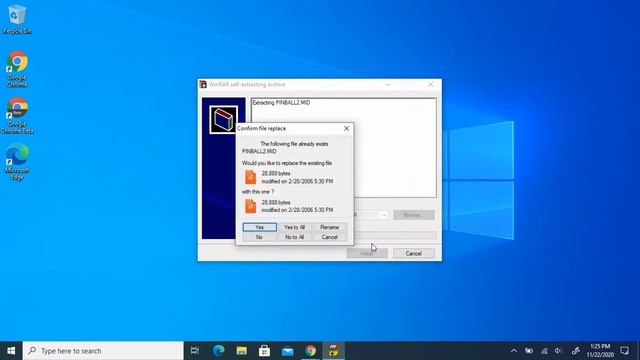Close the WinRAR self-extracting archive window
Image resolution: width=640 pixels, height=360 pixels.
[431, 84]
